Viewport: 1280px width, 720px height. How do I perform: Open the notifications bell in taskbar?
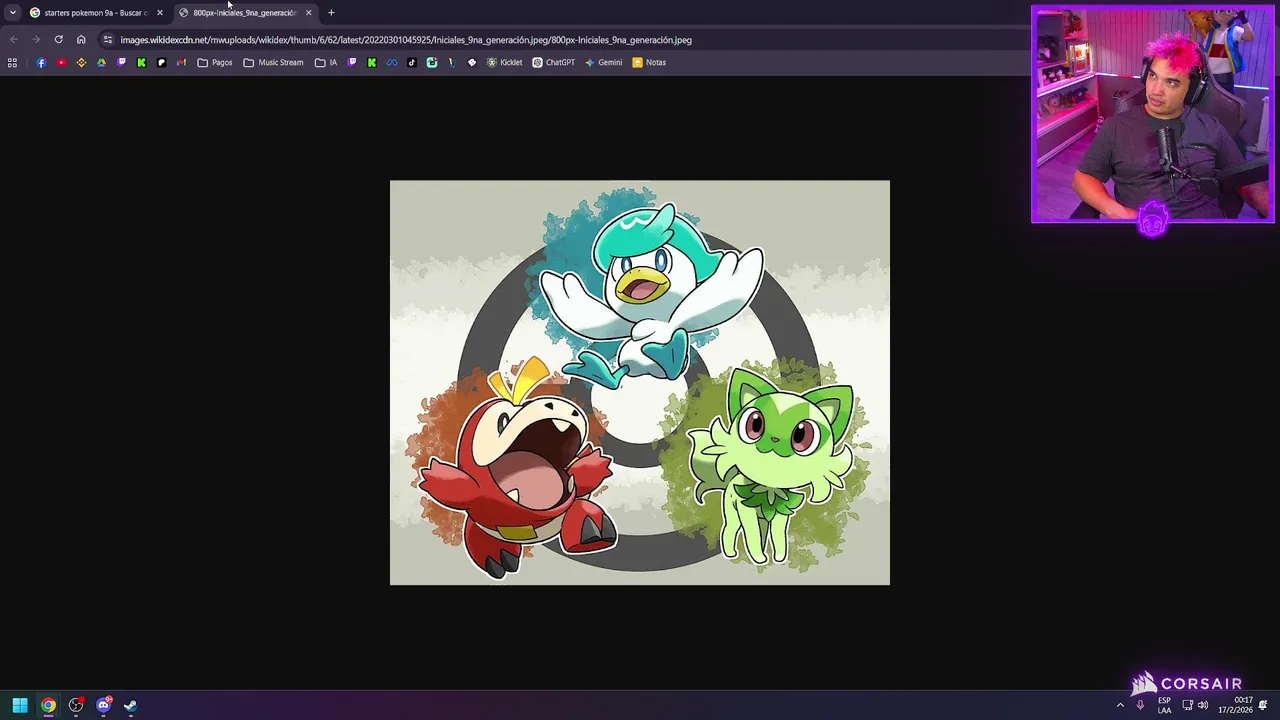point(1263,705)
